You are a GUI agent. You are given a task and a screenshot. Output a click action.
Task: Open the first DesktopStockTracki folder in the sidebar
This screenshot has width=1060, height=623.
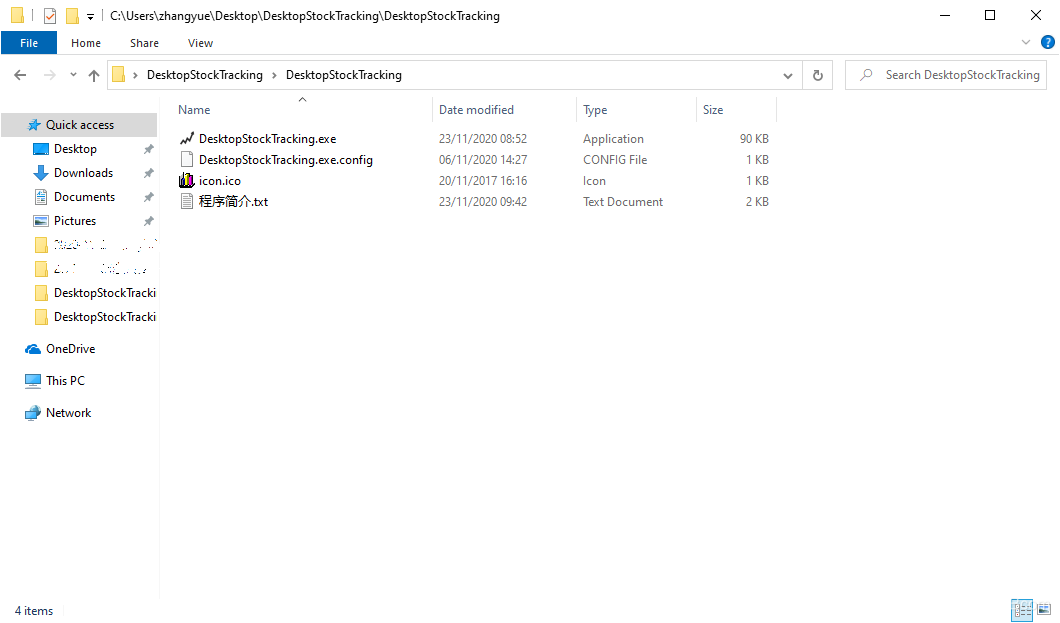point(105,293)
